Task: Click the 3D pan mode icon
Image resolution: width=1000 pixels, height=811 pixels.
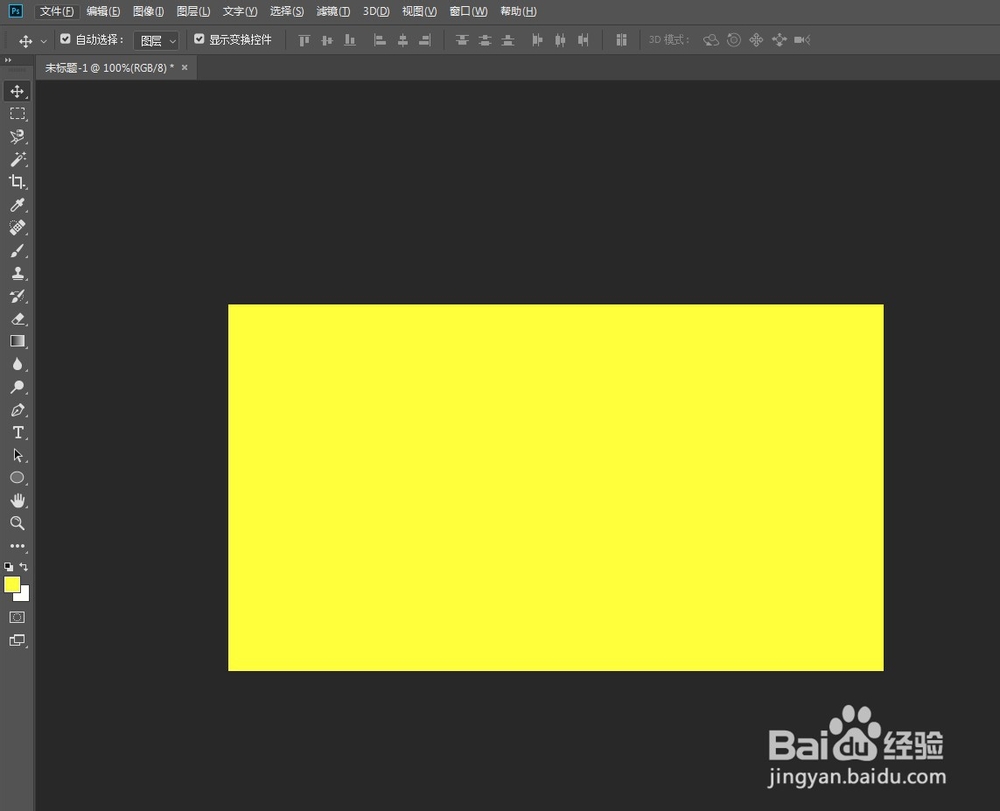Action: tap(756, 40)
